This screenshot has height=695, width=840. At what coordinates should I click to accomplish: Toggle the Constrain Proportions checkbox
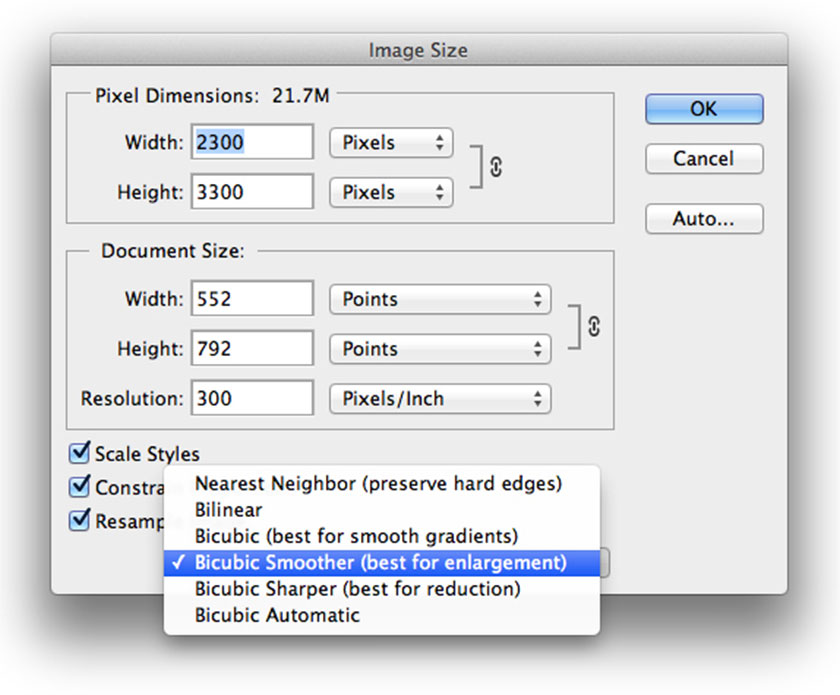(79, 487)
